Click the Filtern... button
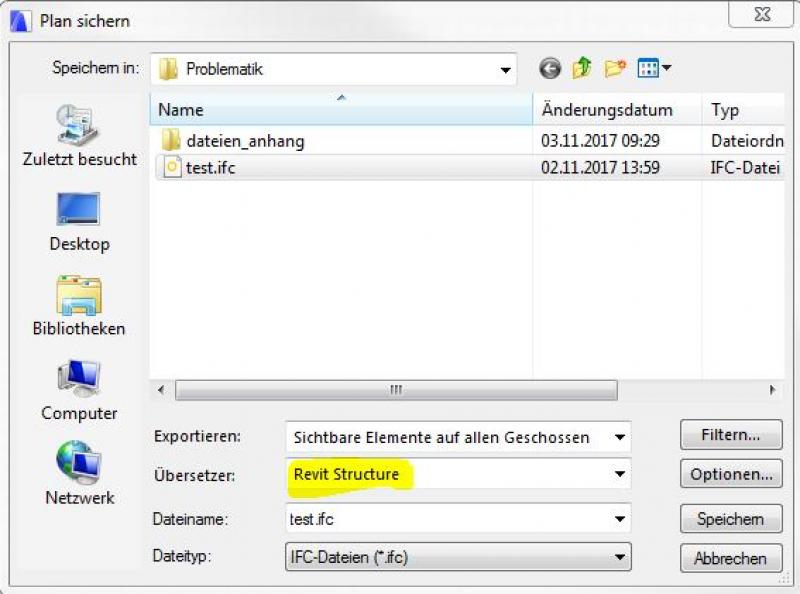800x594 pixels. point(729,435)
